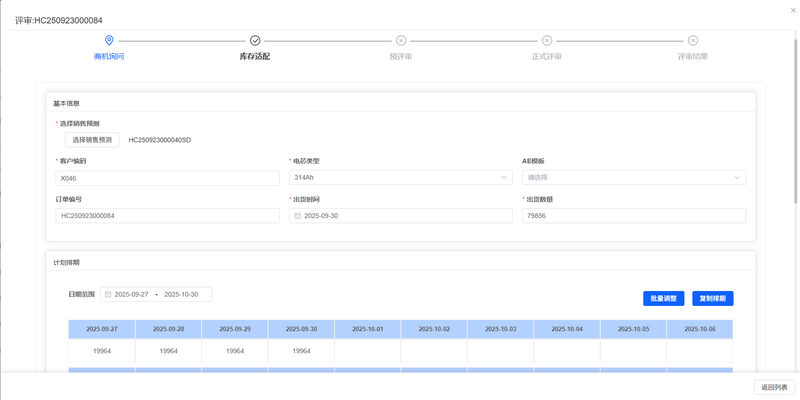800x400 pixels.
Task: Click the 出货数量 field showing 79856
Action: pyautogui.click(x=633, y=216)
